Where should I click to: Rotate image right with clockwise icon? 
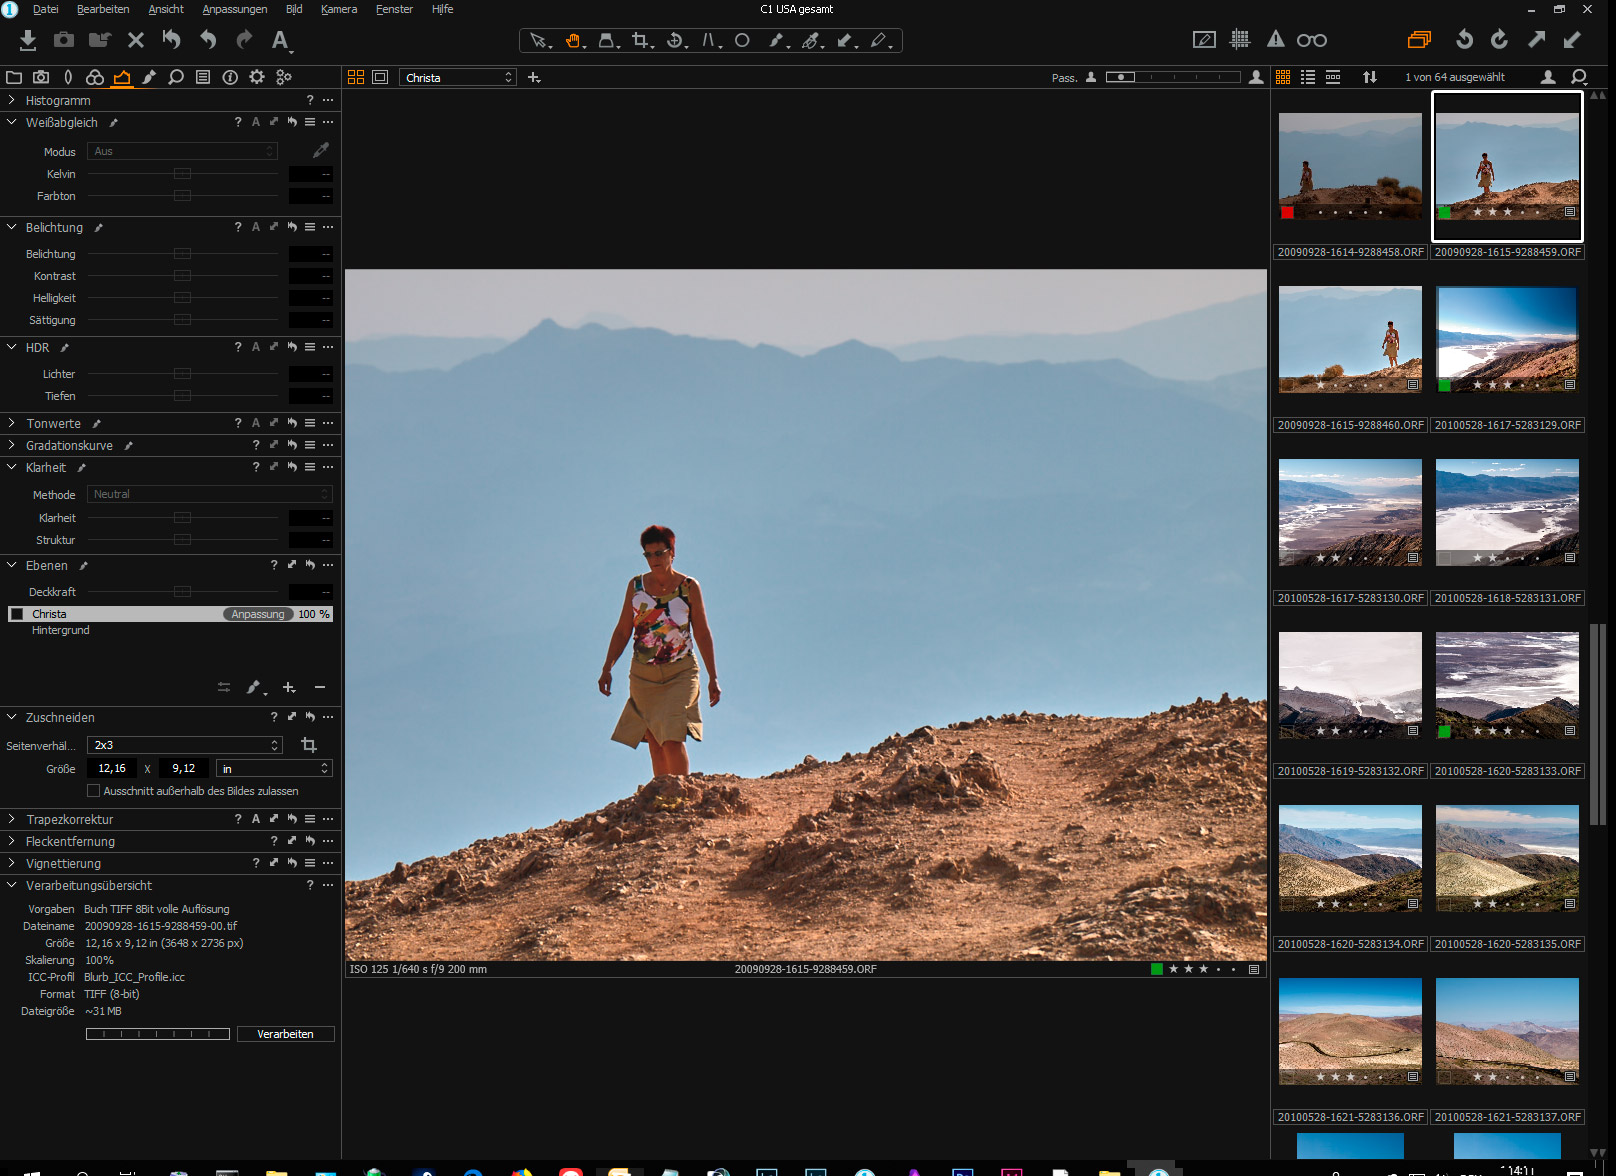pyautogui.click(x=1500, y=40)
